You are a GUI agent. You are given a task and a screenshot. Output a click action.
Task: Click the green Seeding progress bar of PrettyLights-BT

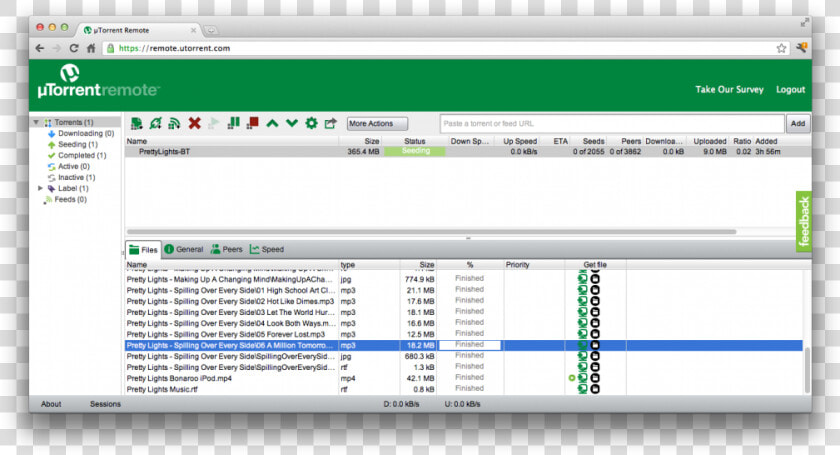(x=415, y=152)
